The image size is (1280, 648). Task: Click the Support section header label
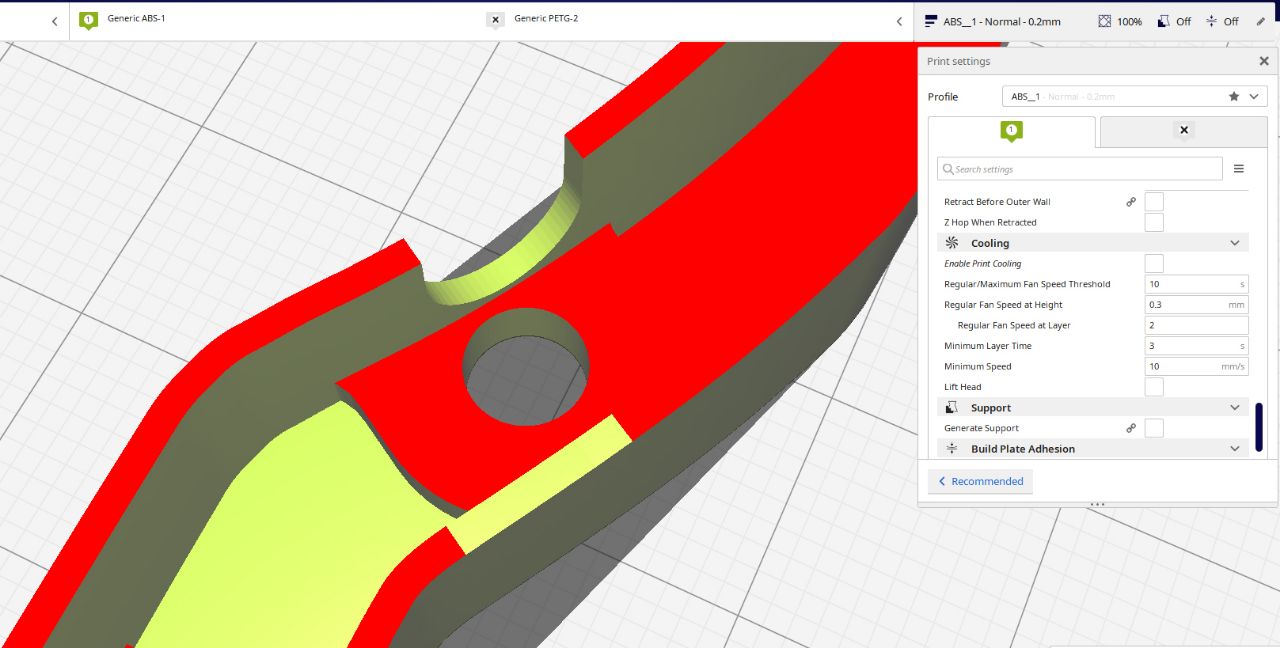pos(991,408)
